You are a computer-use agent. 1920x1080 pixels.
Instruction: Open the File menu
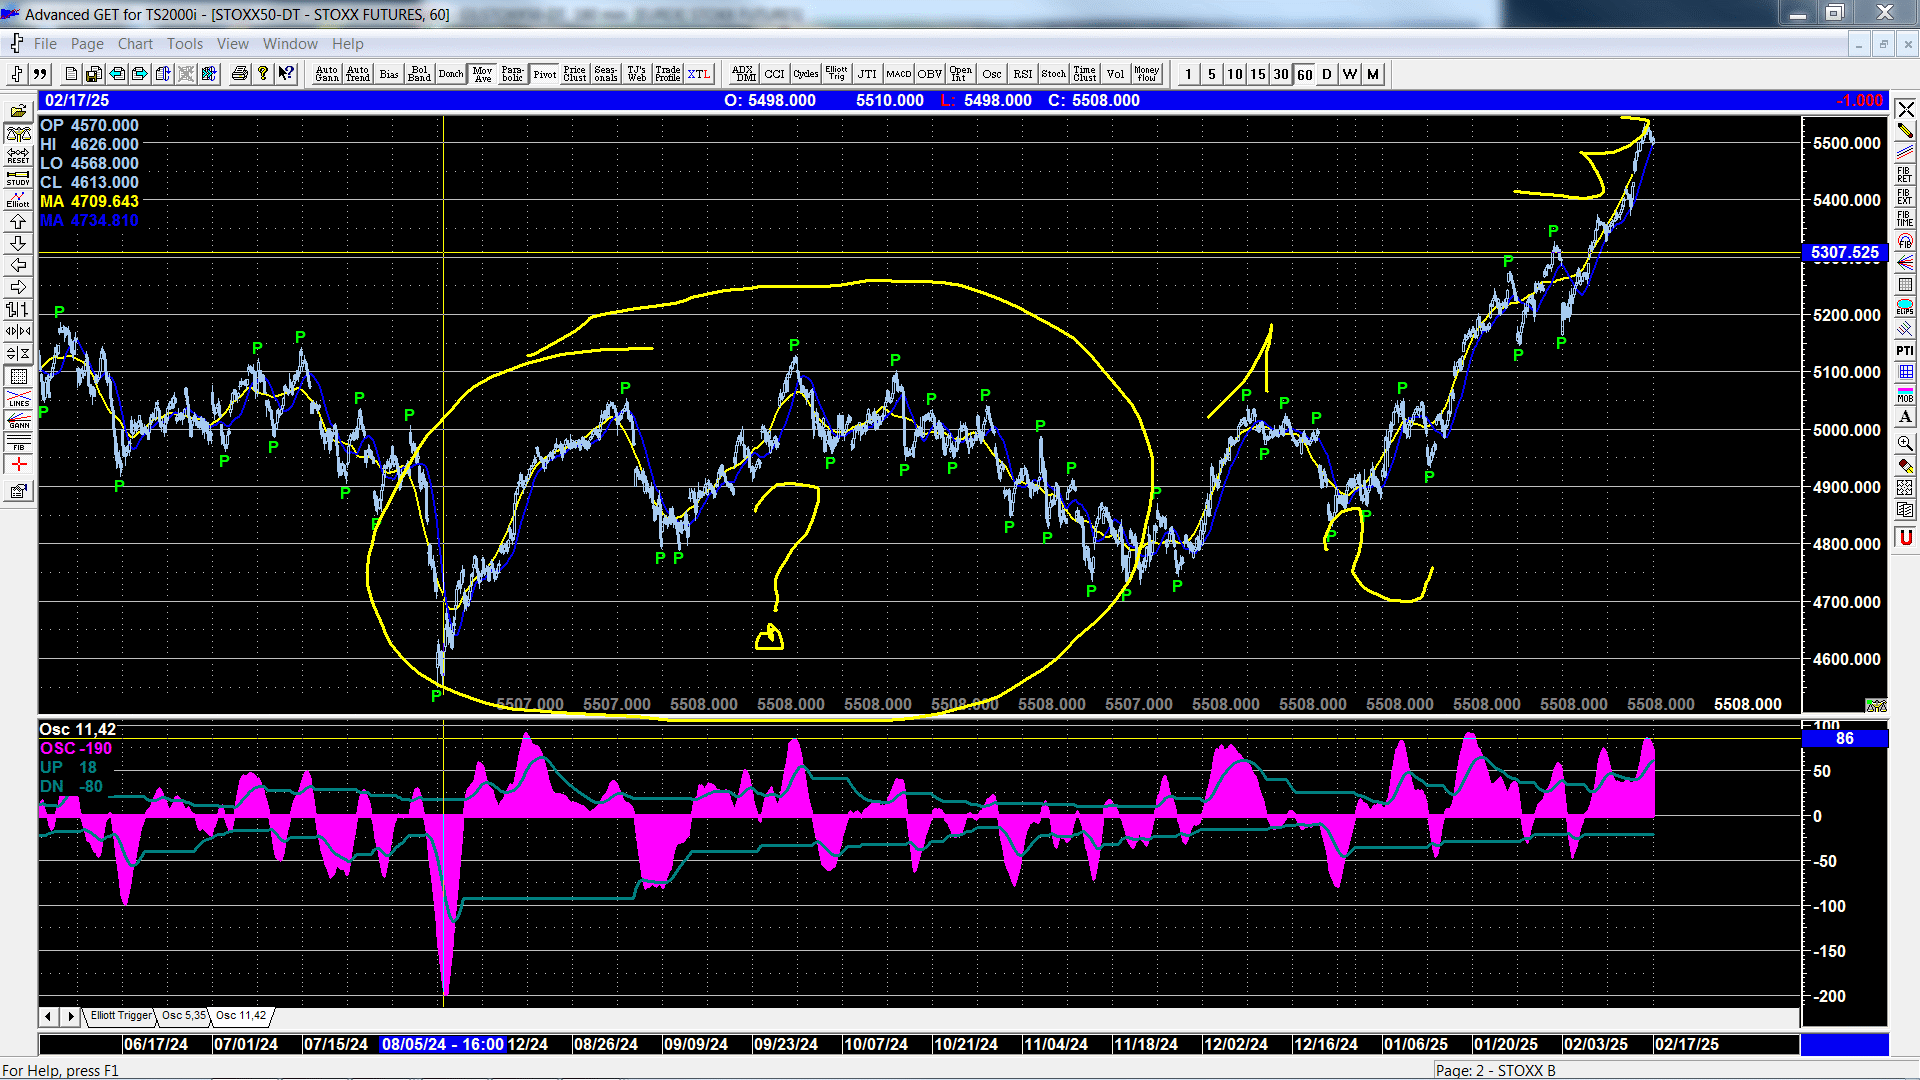(45, 44)
